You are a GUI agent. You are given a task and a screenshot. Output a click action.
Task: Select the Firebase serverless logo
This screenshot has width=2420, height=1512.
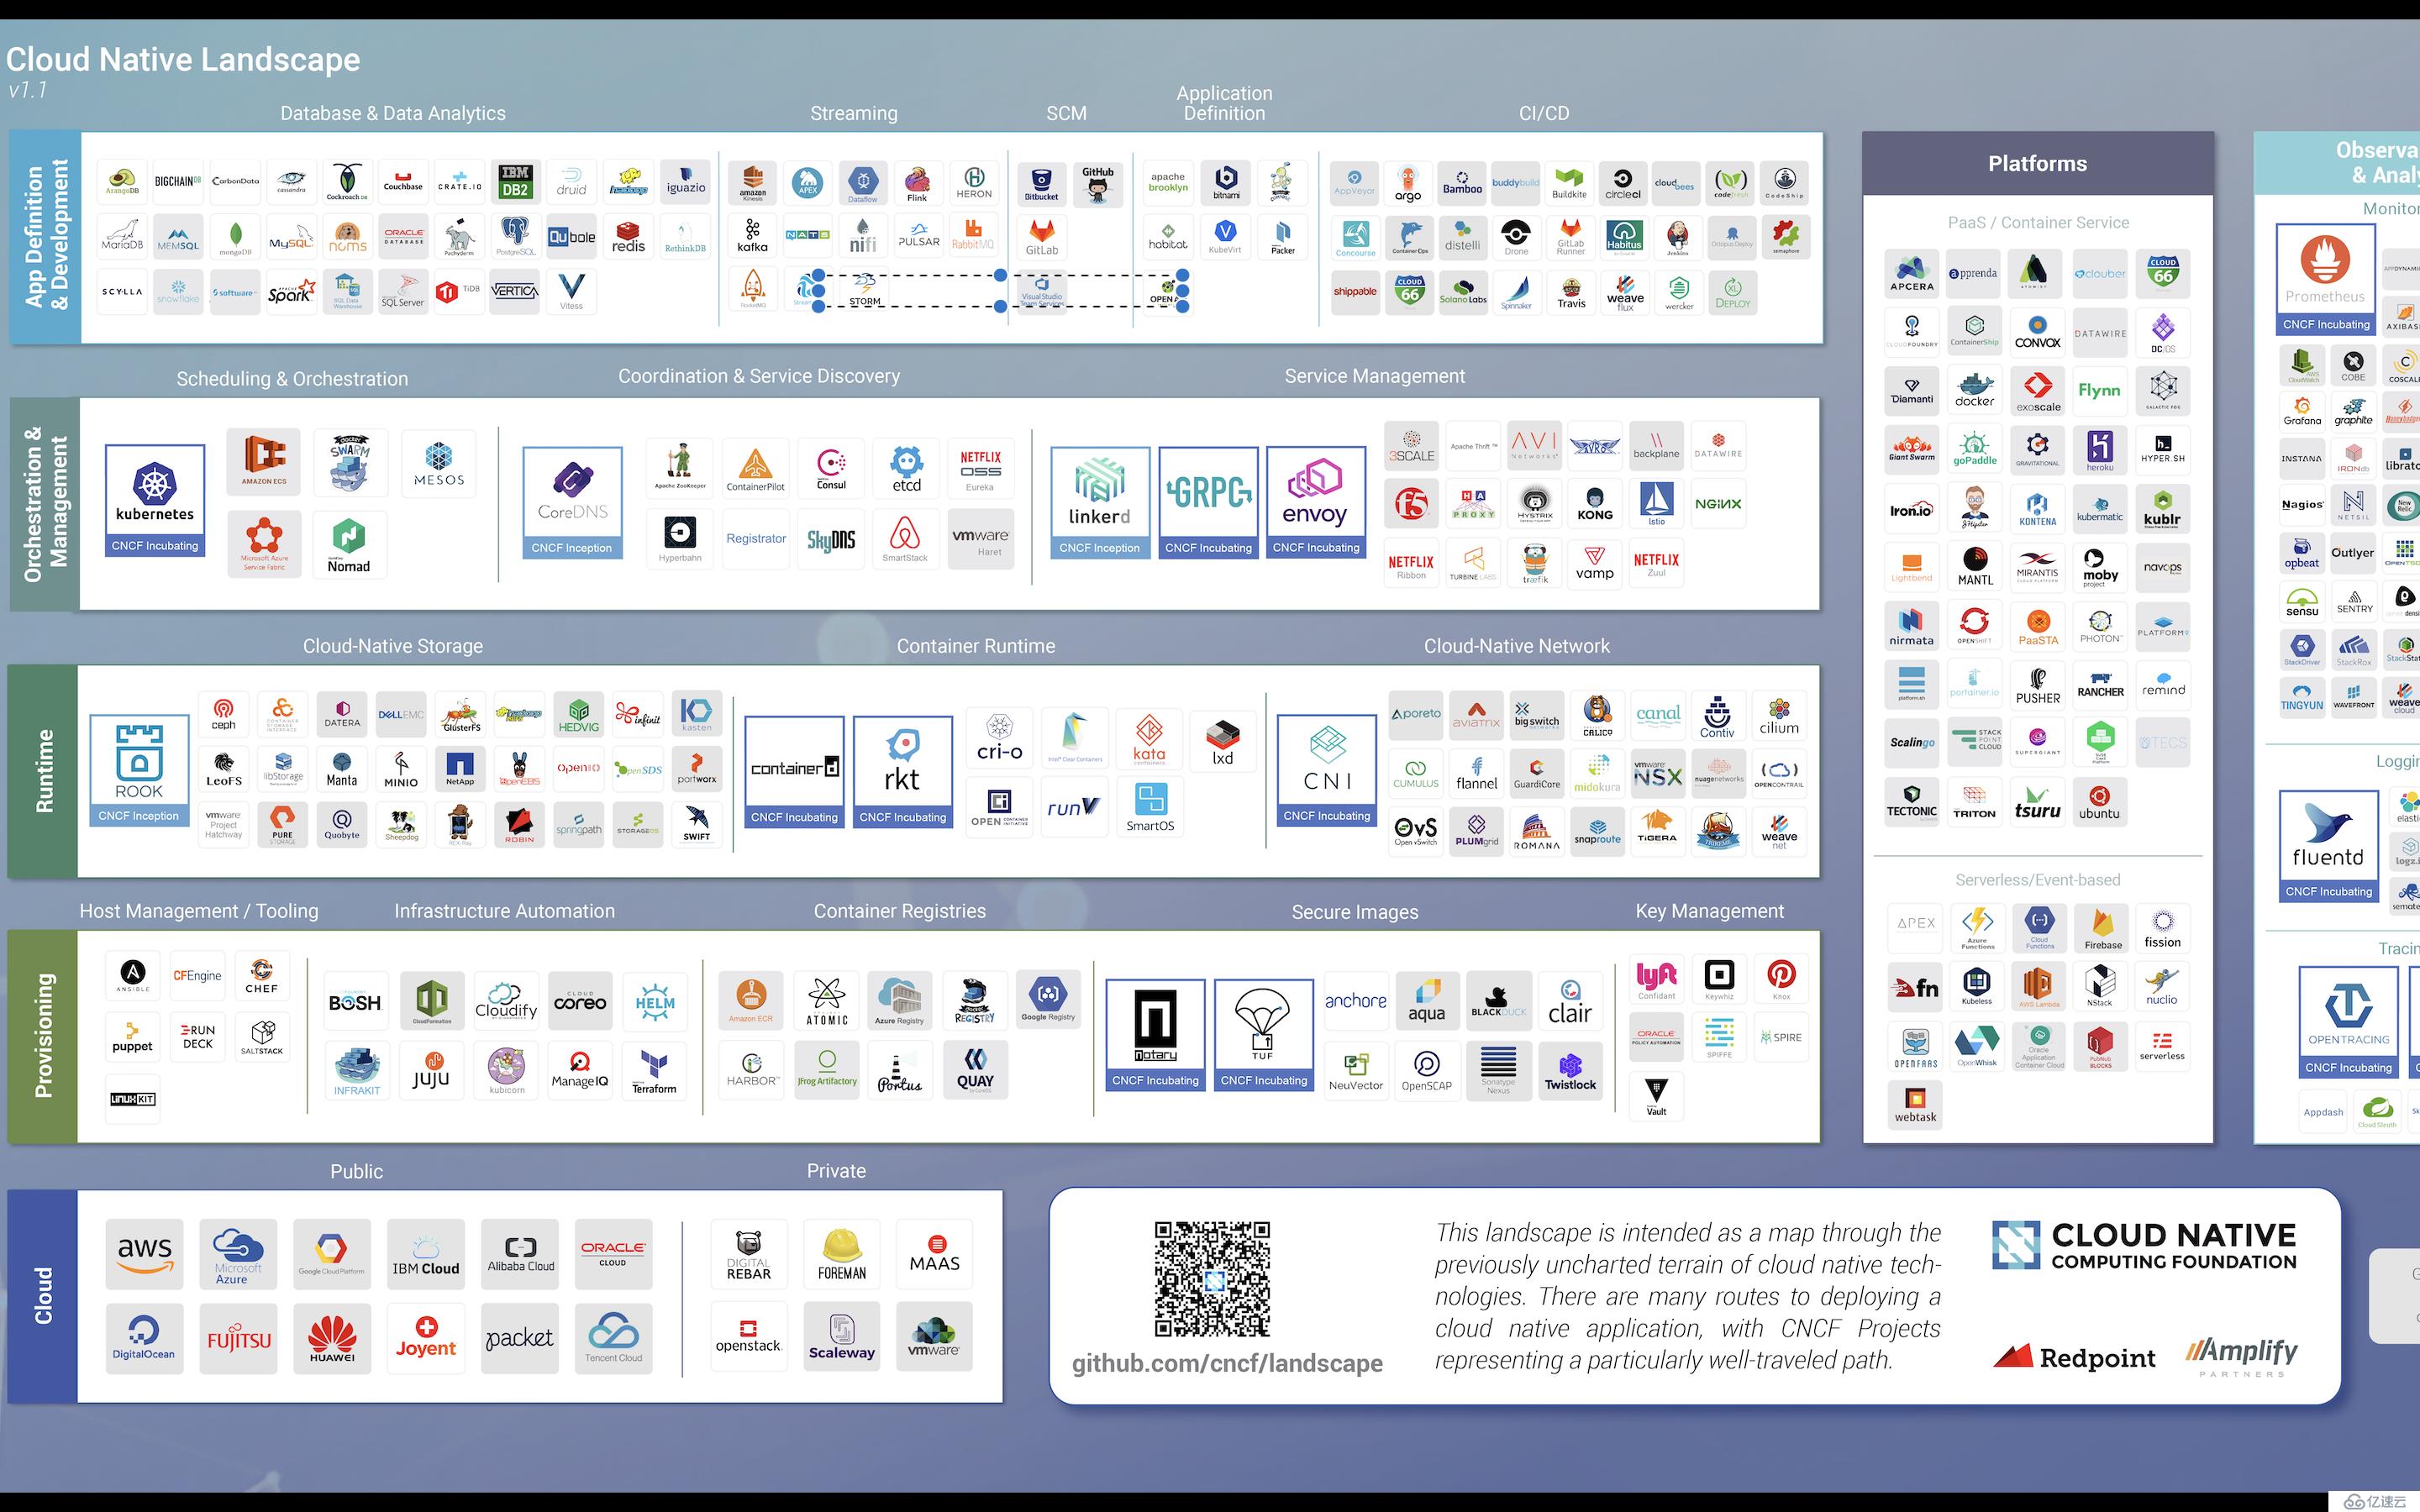(2103, 928)
